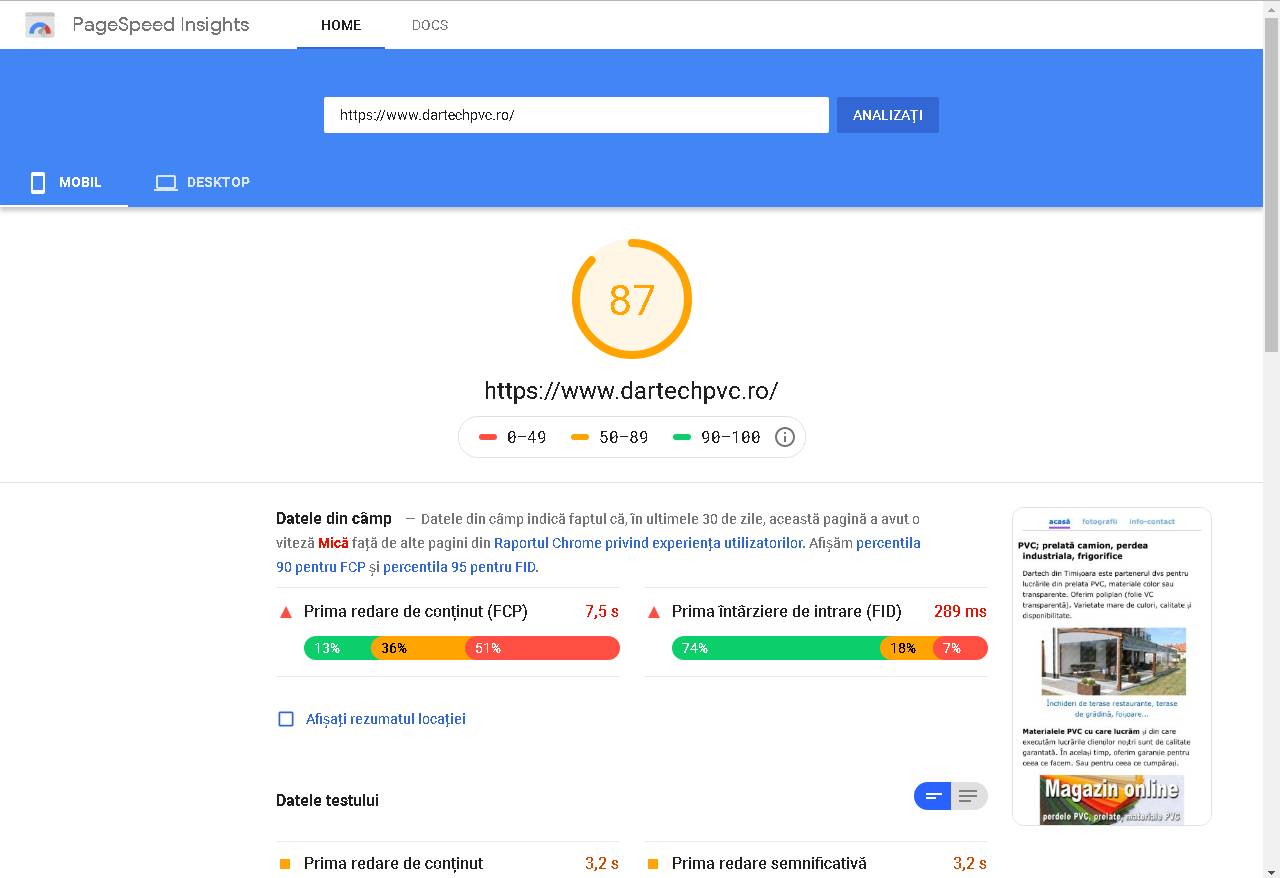1280x878 pixels.
Task: Click the red triangle beside FID field metric
Action: [x=654, y=612]
